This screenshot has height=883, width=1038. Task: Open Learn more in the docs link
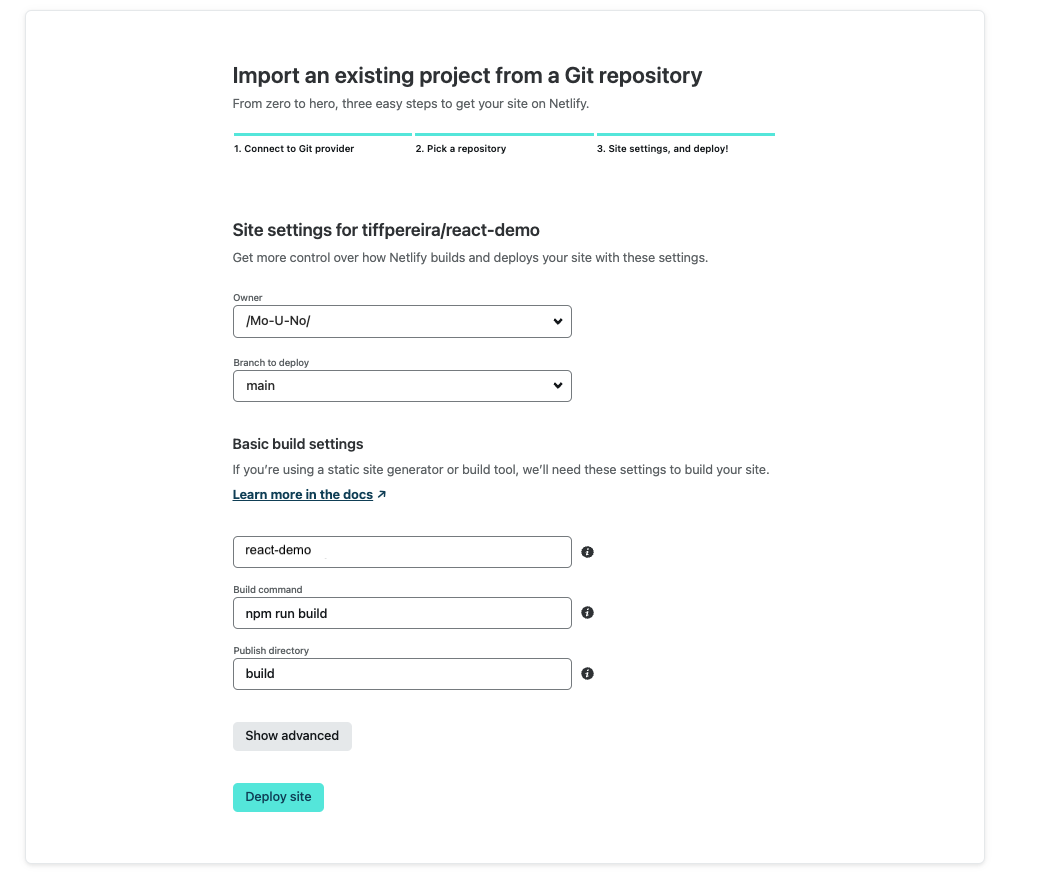303,494
